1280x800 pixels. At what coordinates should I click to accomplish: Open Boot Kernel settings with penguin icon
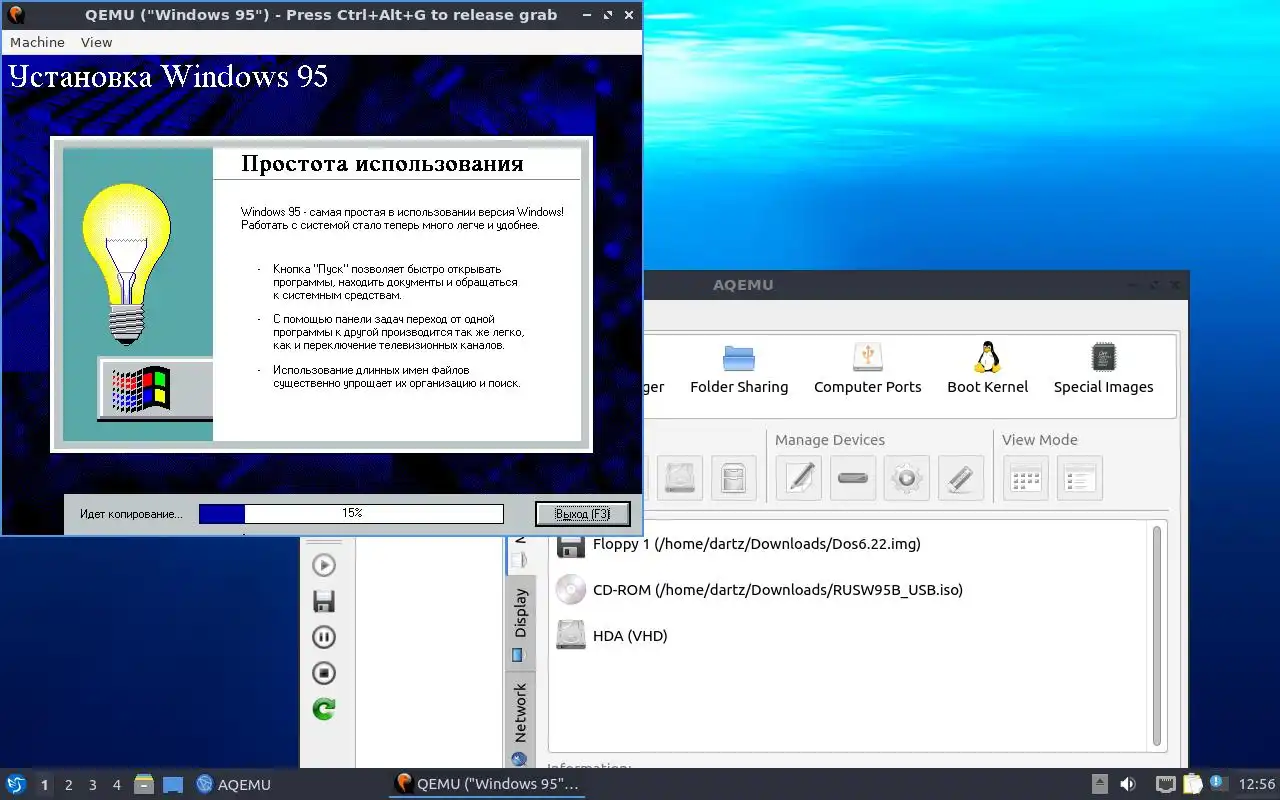pos(987,369)
